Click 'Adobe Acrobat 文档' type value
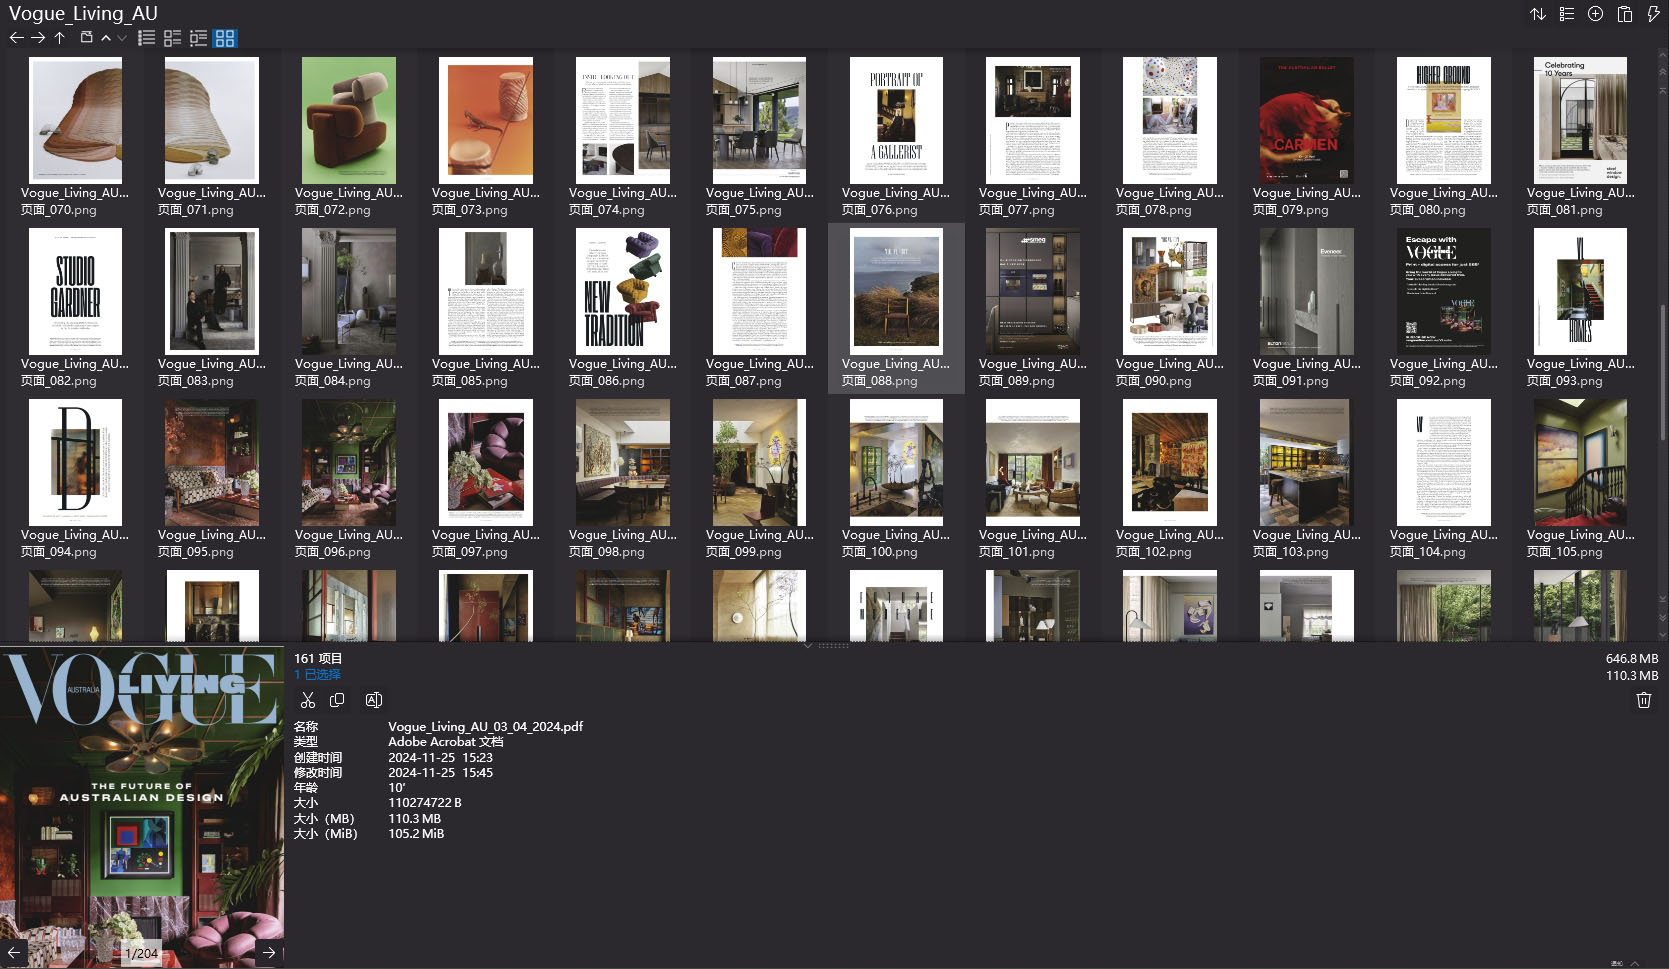The image size is (1669, 969). tap(446, 742)
